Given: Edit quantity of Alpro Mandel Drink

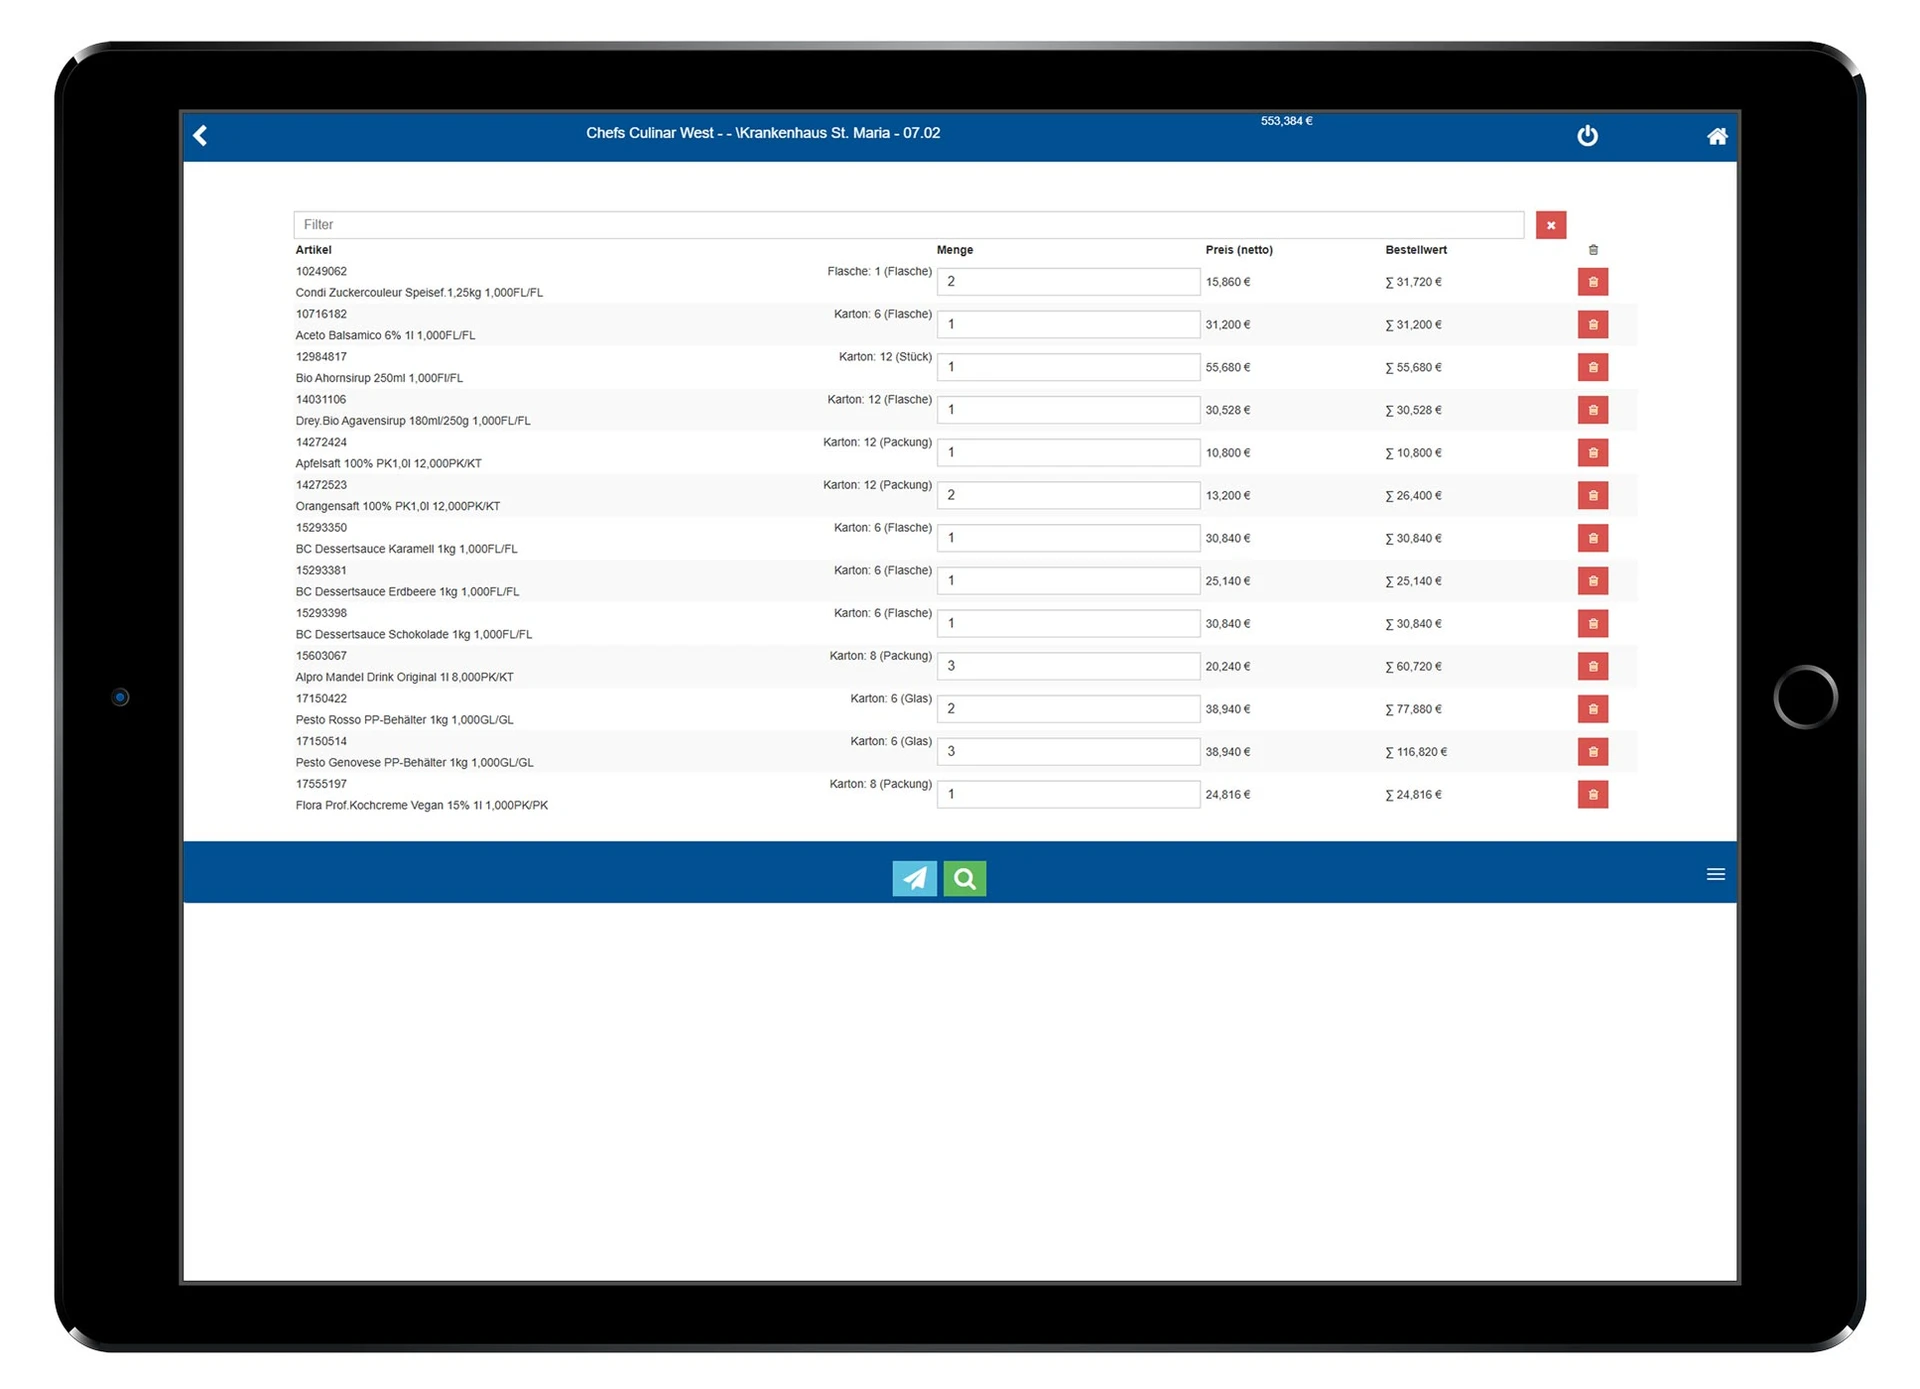Looking at the screenshot, I should pyautogui.click(x=1067, y=666).
